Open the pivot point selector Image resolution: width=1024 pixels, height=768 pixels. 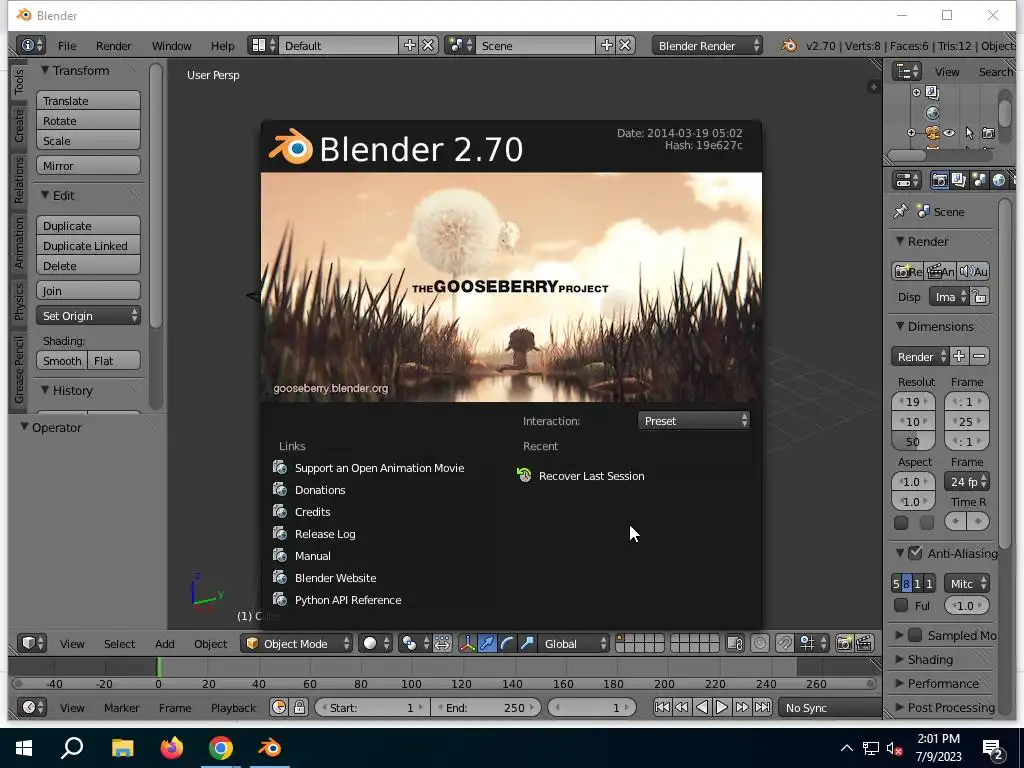[415, 643]
